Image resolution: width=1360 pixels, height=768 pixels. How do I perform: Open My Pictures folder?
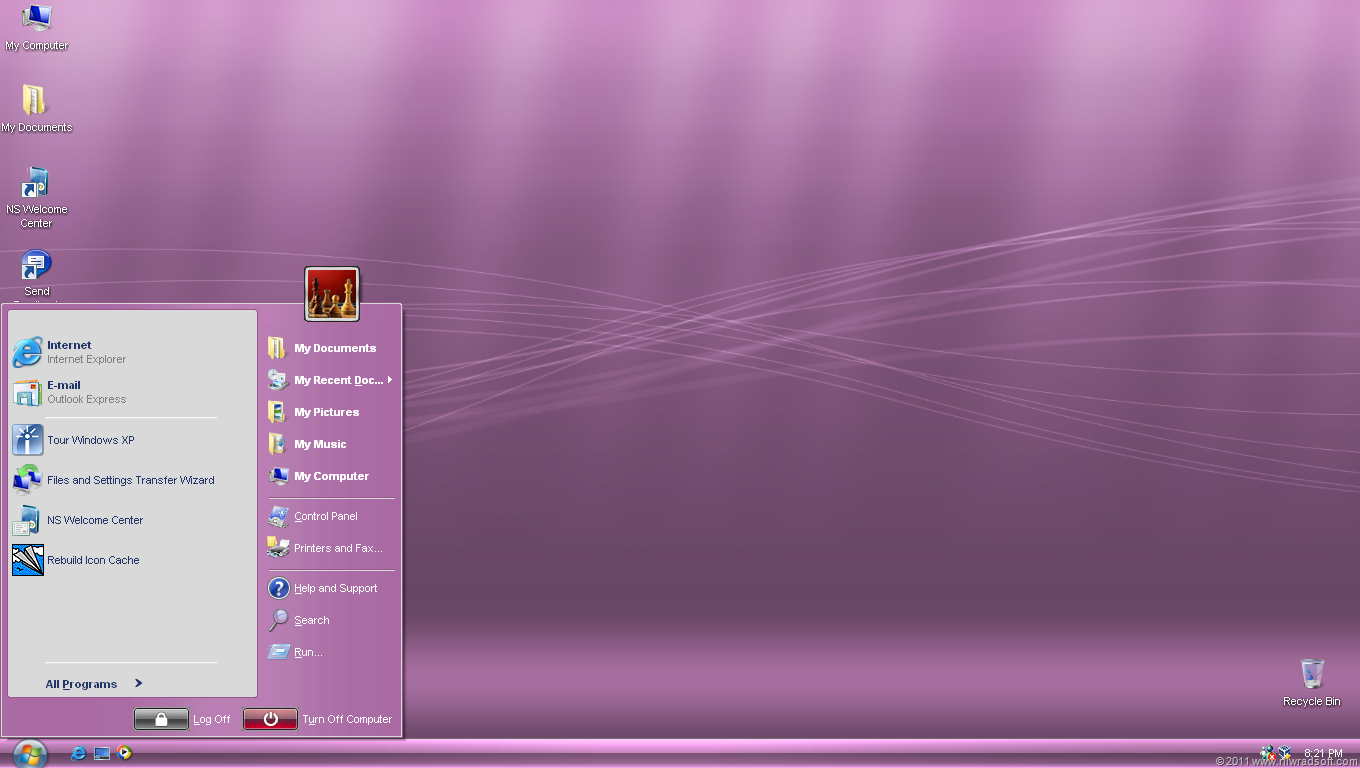(x=329, y=412)
